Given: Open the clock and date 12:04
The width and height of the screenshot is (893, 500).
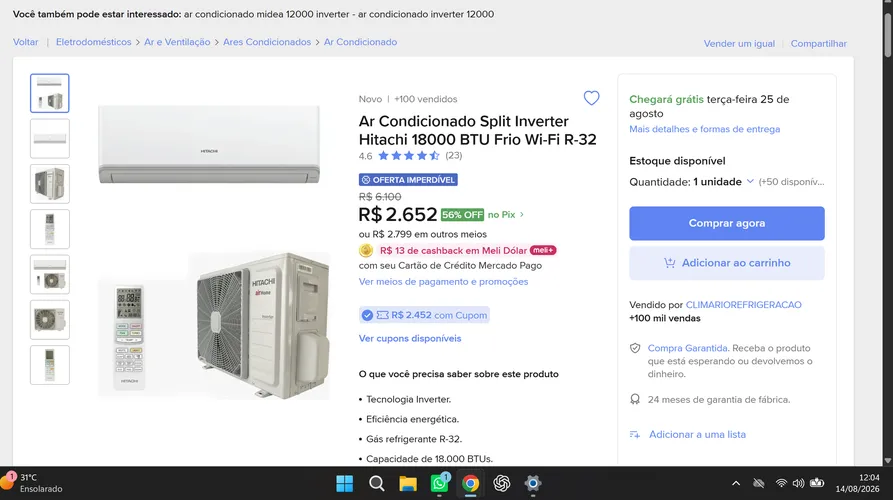Looking at the screenshot, I should click(x=857, y=483).
